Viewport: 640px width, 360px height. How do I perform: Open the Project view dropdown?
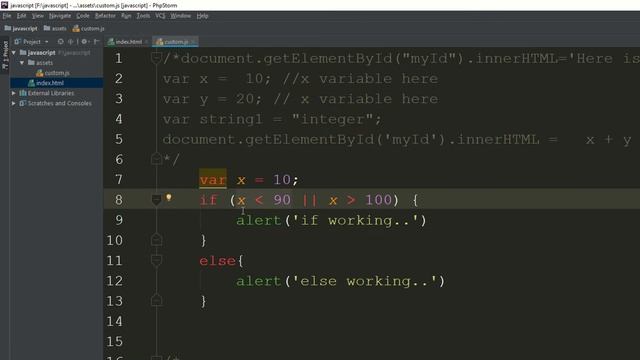32,42
